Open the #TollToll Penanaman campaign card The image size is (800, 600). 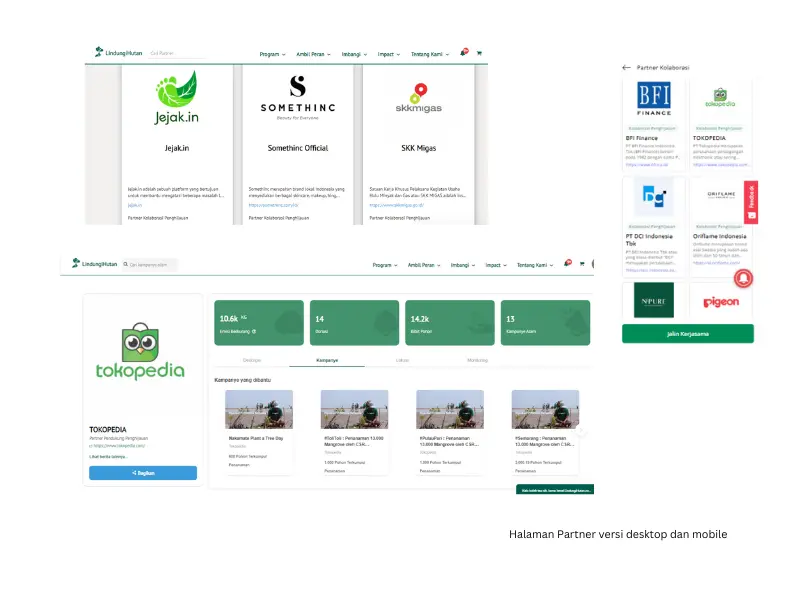click(354, 432)
